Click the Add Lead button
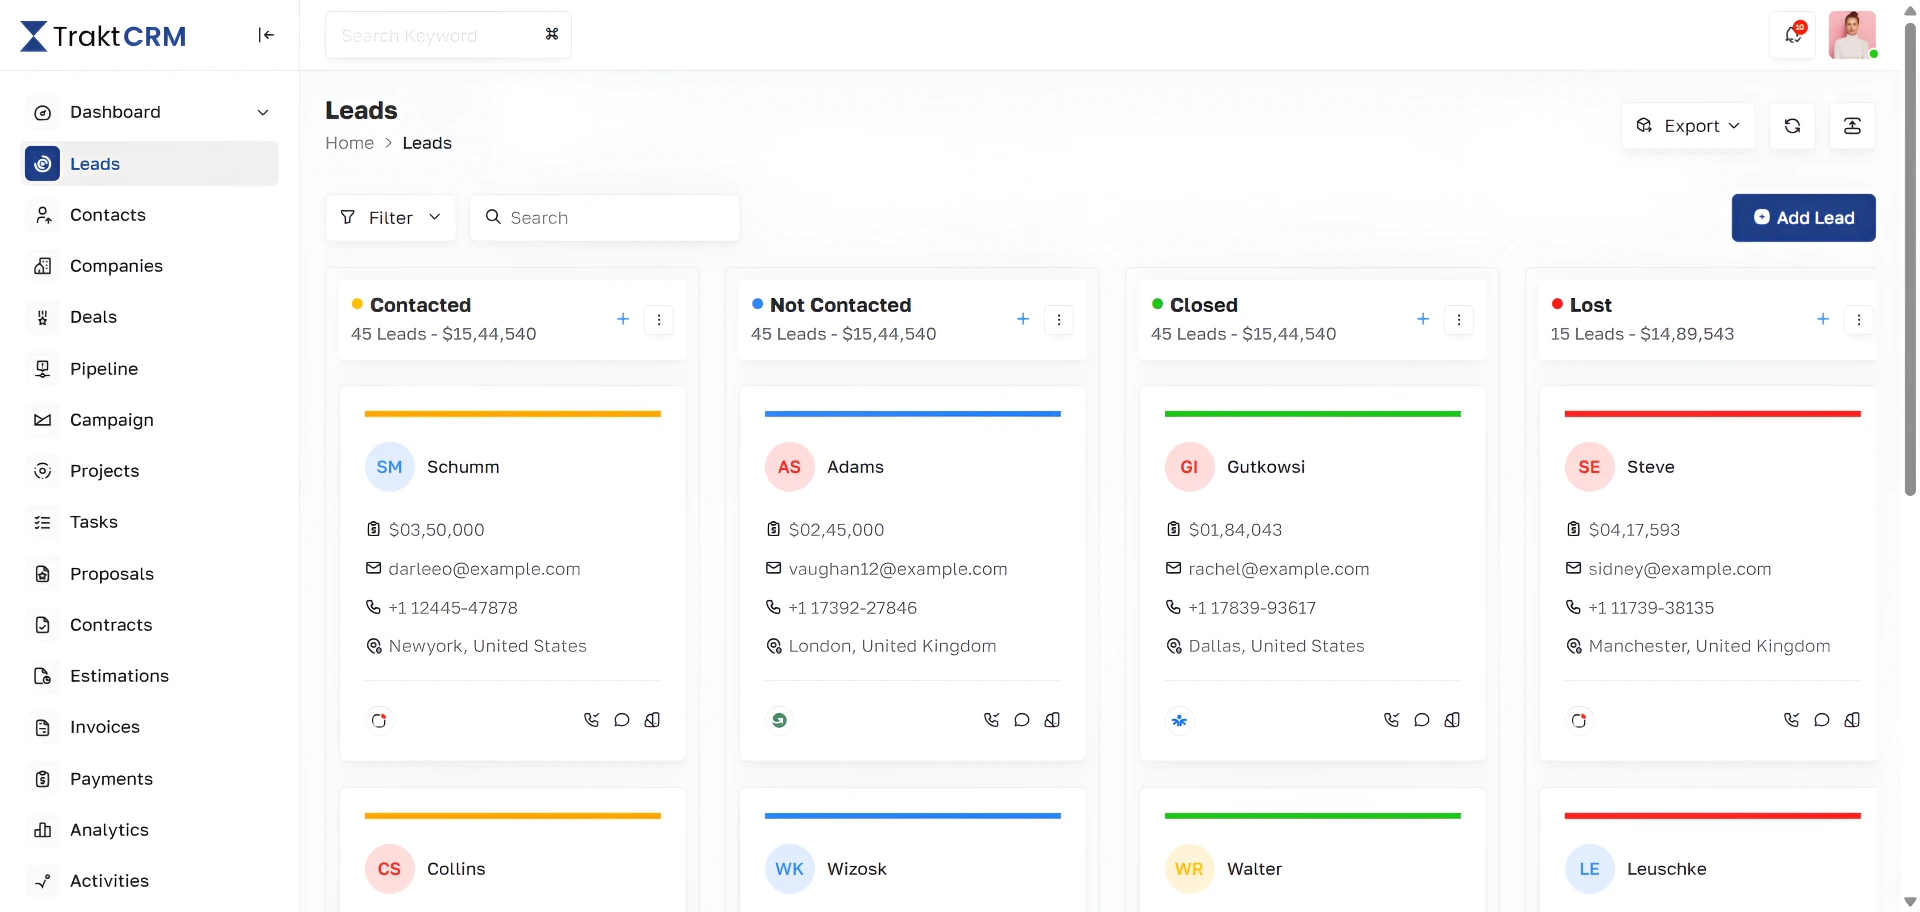Image resolution: width=1920 pixels, height=912 pixels. click(x=1803, y=217)
